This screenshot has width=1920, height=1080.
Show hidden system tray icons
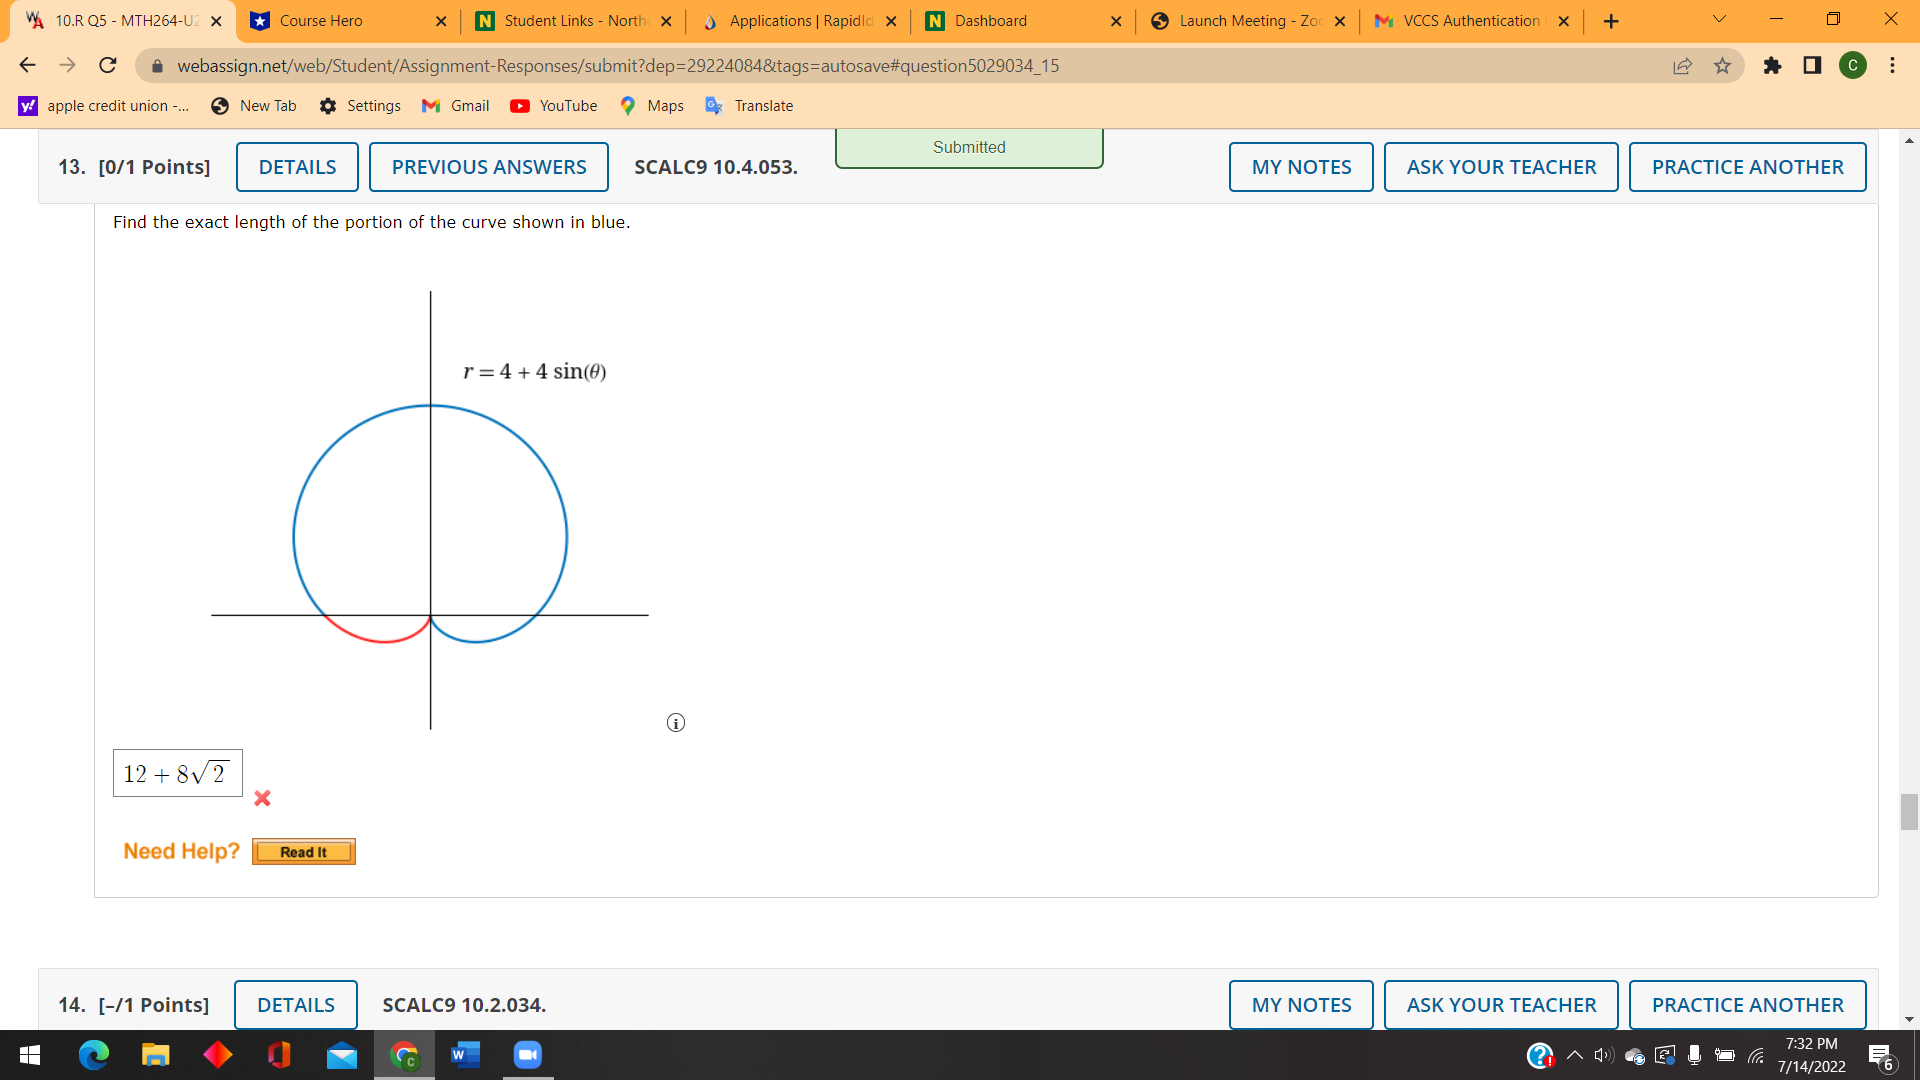1574,1055
